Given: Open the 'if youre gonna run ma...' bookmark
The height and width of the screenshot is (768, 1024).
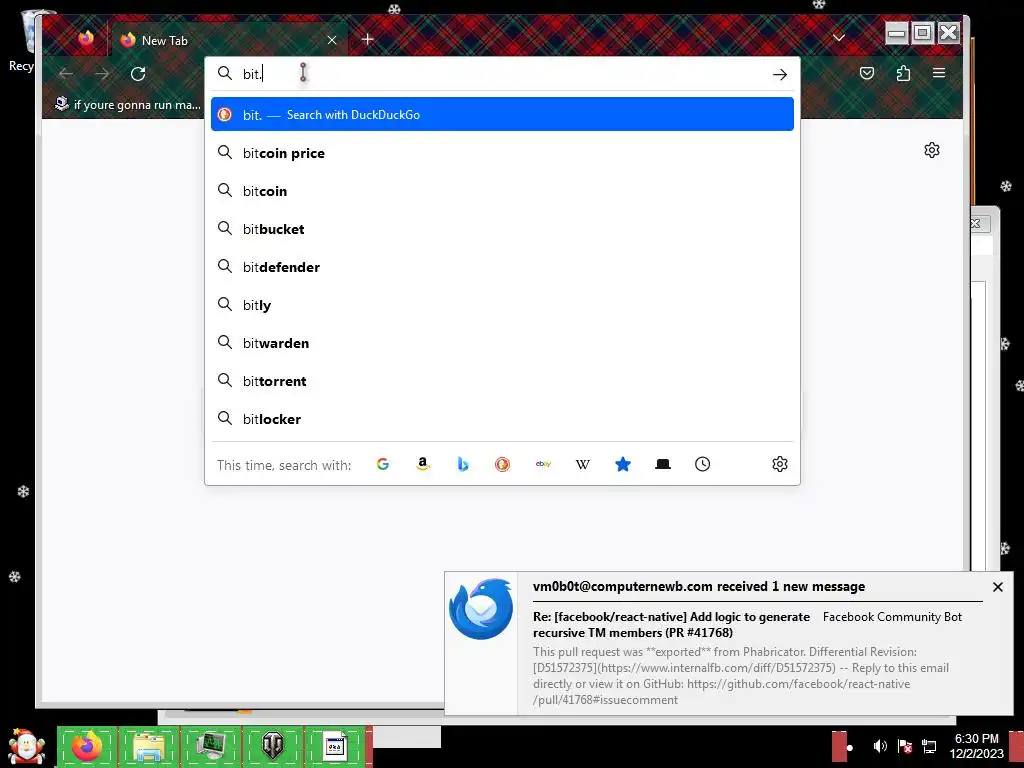Looking at the screenshot, I should [129, 104].
